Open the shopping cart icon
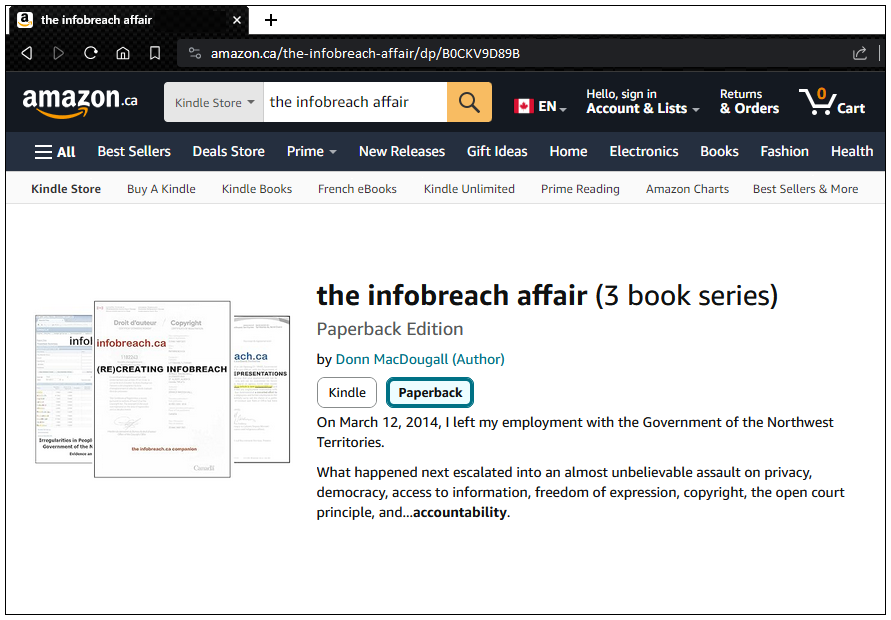Image resolution: width=891 pixels, height=620 pixels. tap(832, 102)
